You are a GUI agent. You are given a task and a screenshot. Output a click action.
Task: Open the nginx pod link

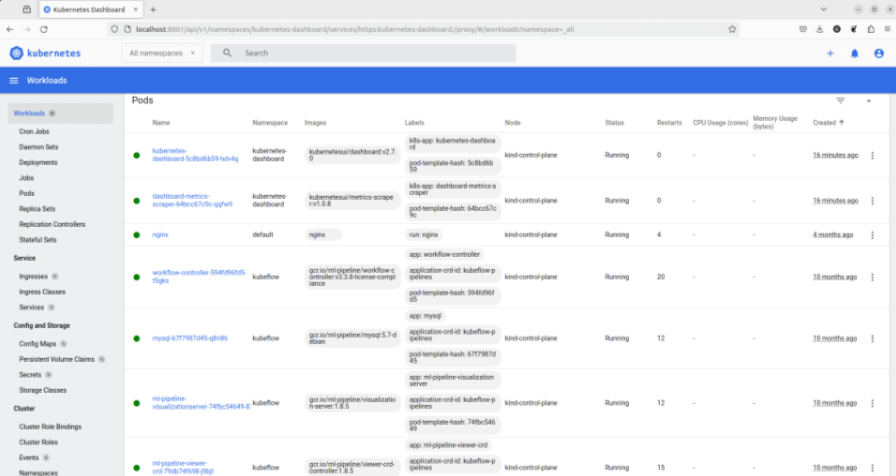click(160, 234)
